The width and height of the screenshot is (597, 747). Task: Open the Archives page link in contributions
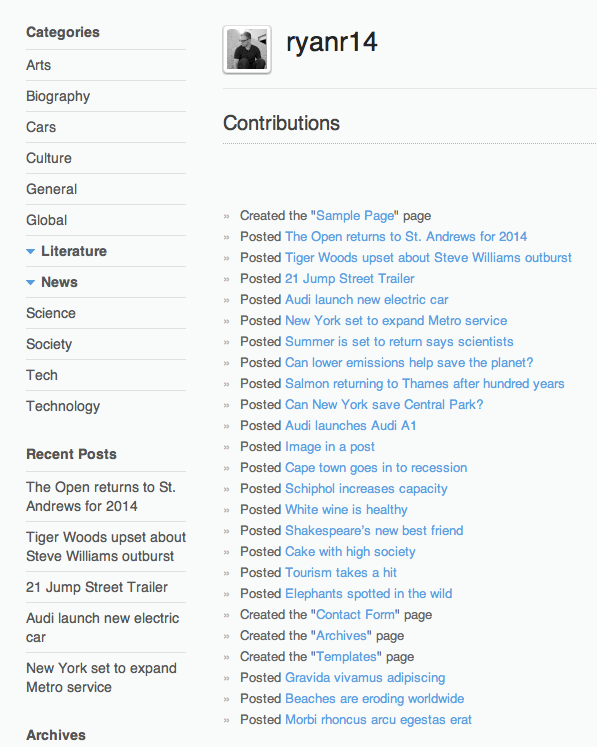341,636
